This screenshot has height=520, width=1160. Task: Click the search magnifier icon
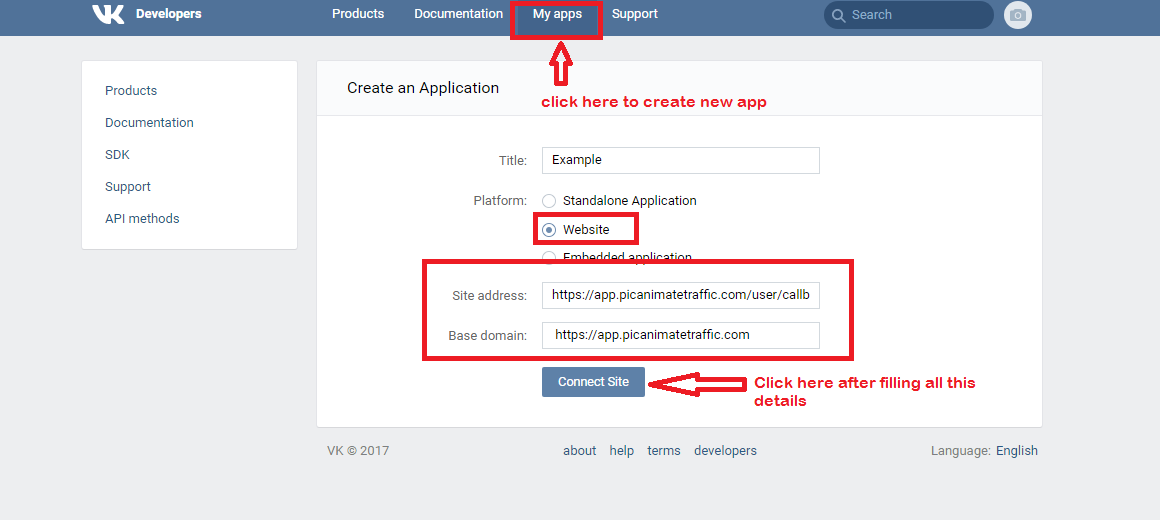coord(837,15)
